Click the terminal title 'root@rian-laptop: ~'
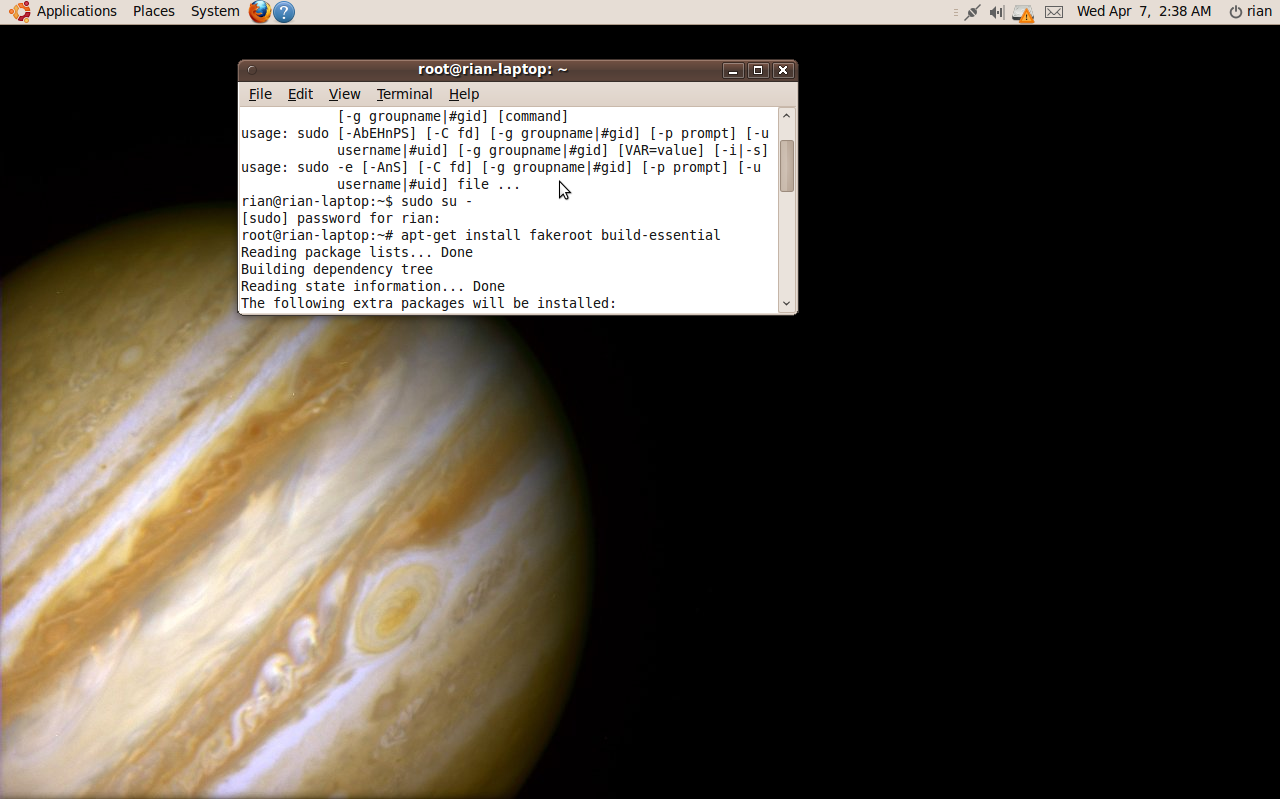 pos(493,70)
